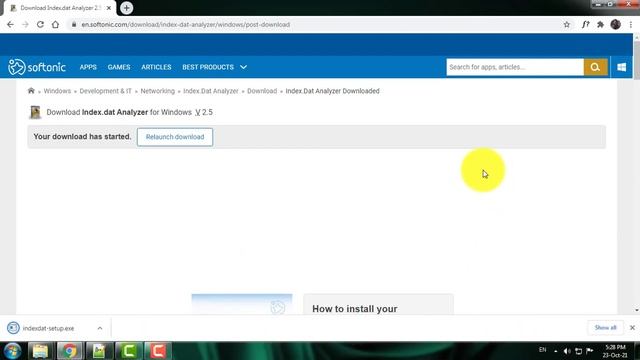Image resolution: width=640 pixels, height=360 pixels.
Task: Click the Search for apps field
Action: (515, 67)
